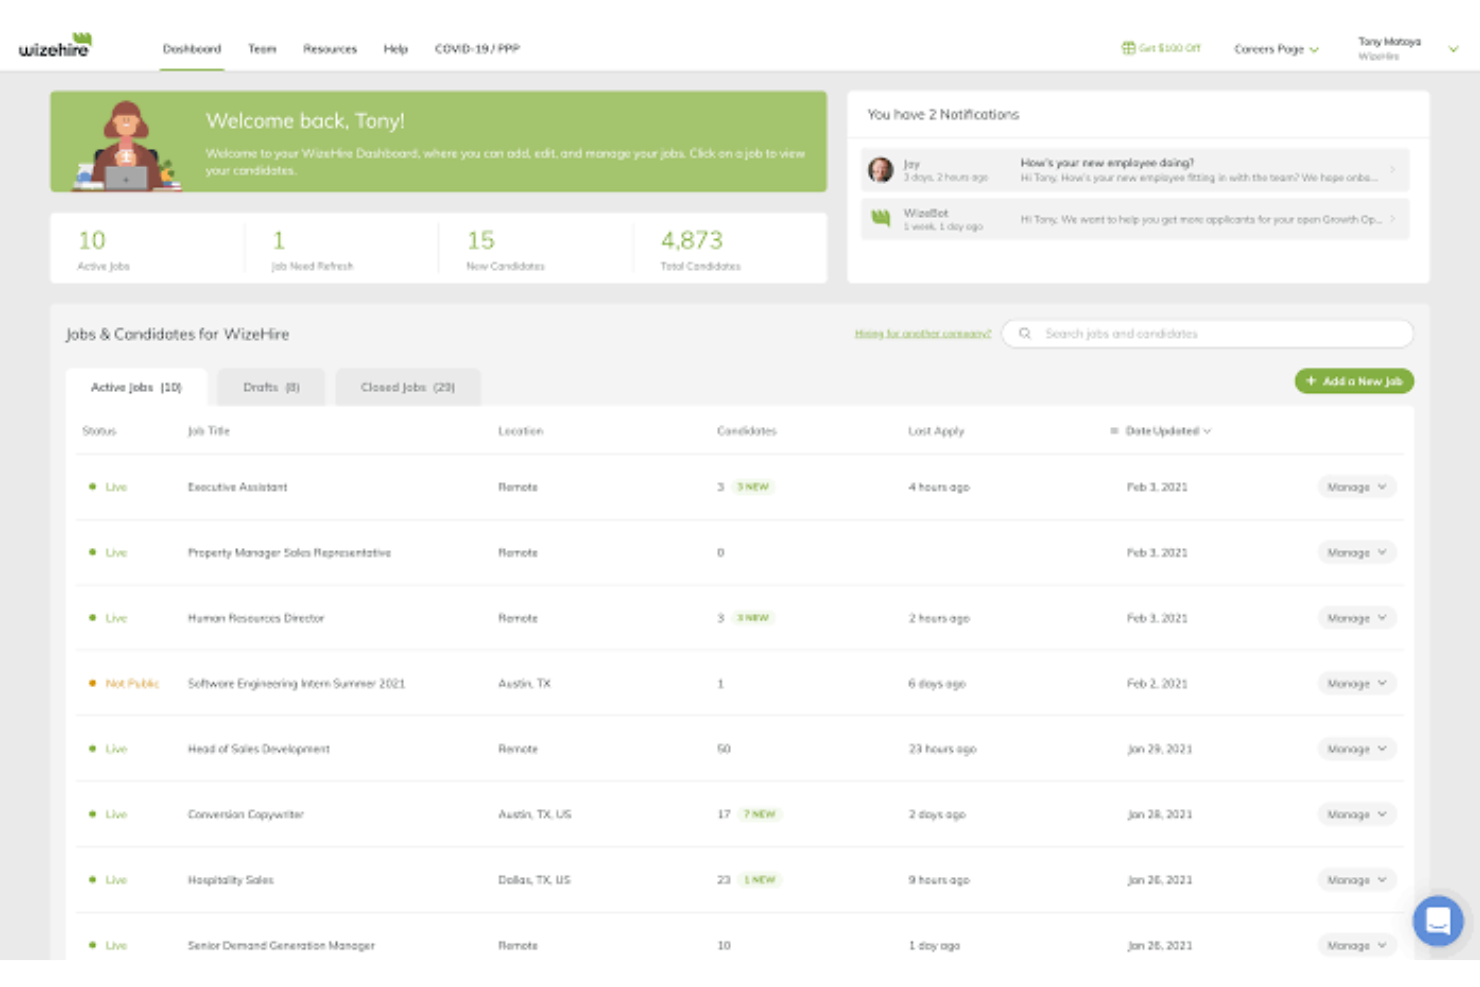
Task: Click the search magnifier icon in search box
Action: coord(1025,334)
